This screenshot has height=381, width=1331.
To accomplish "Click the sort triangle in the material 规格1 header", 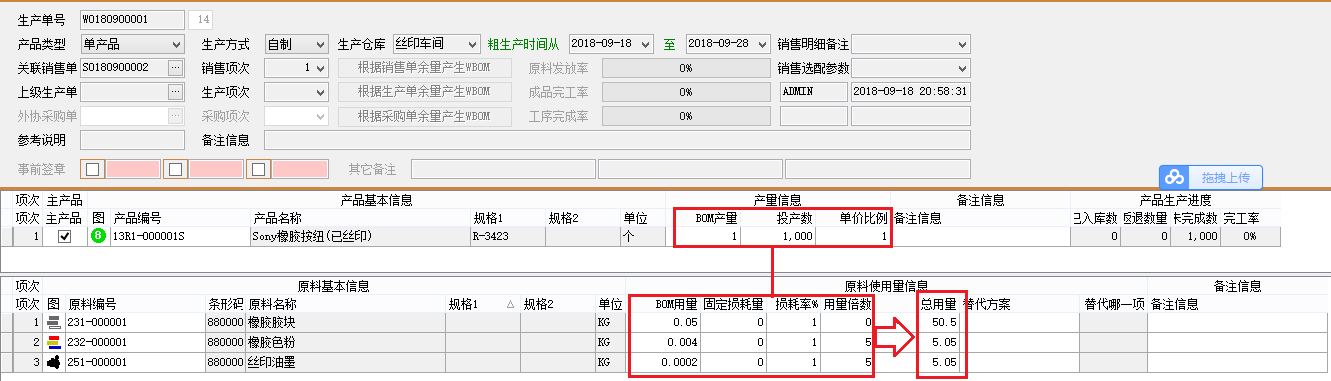I will click(511, 303).
